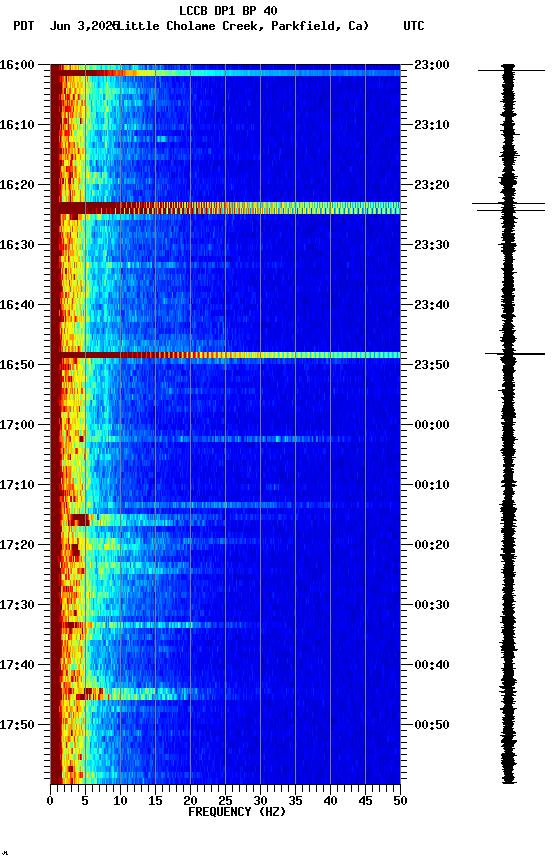The width and height of the screenshot is (552, 864).
Task: Click the '00:00' UTC time label
Action: (432, 425)
